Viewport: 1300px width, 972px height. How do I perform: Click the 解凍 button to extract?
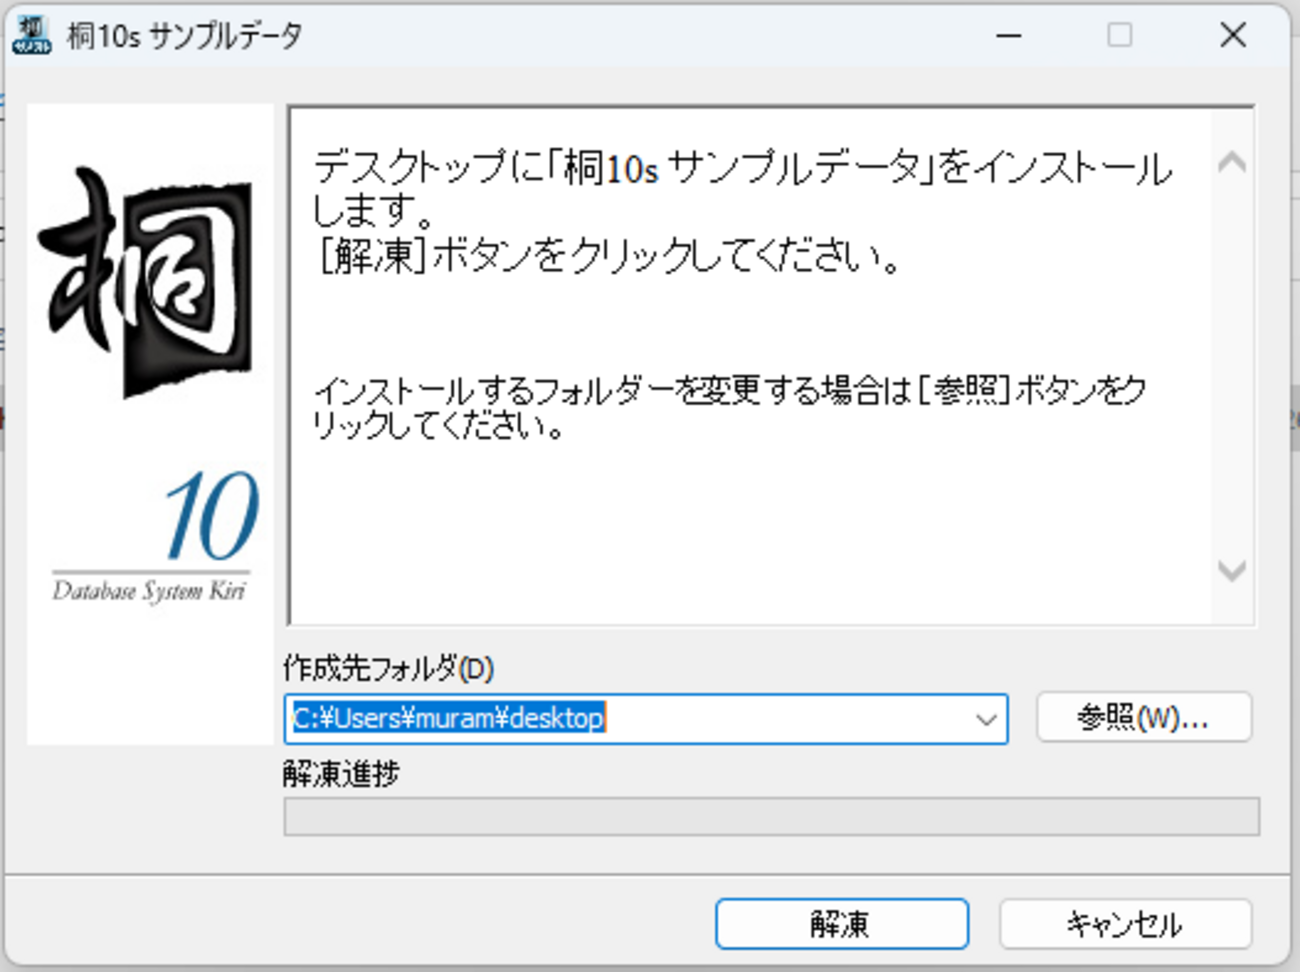pos(841,923)
